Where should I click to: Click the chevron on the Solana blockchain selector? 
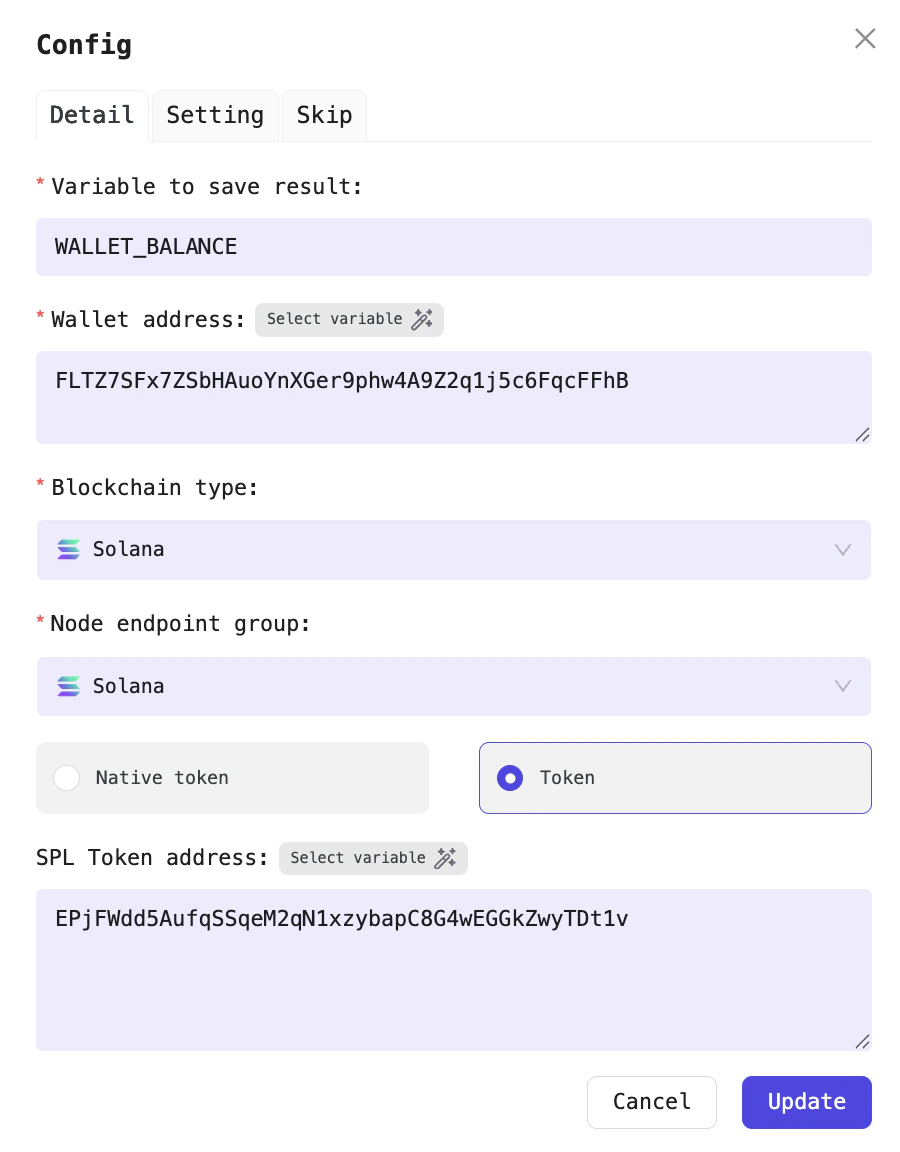click(842, 550)
